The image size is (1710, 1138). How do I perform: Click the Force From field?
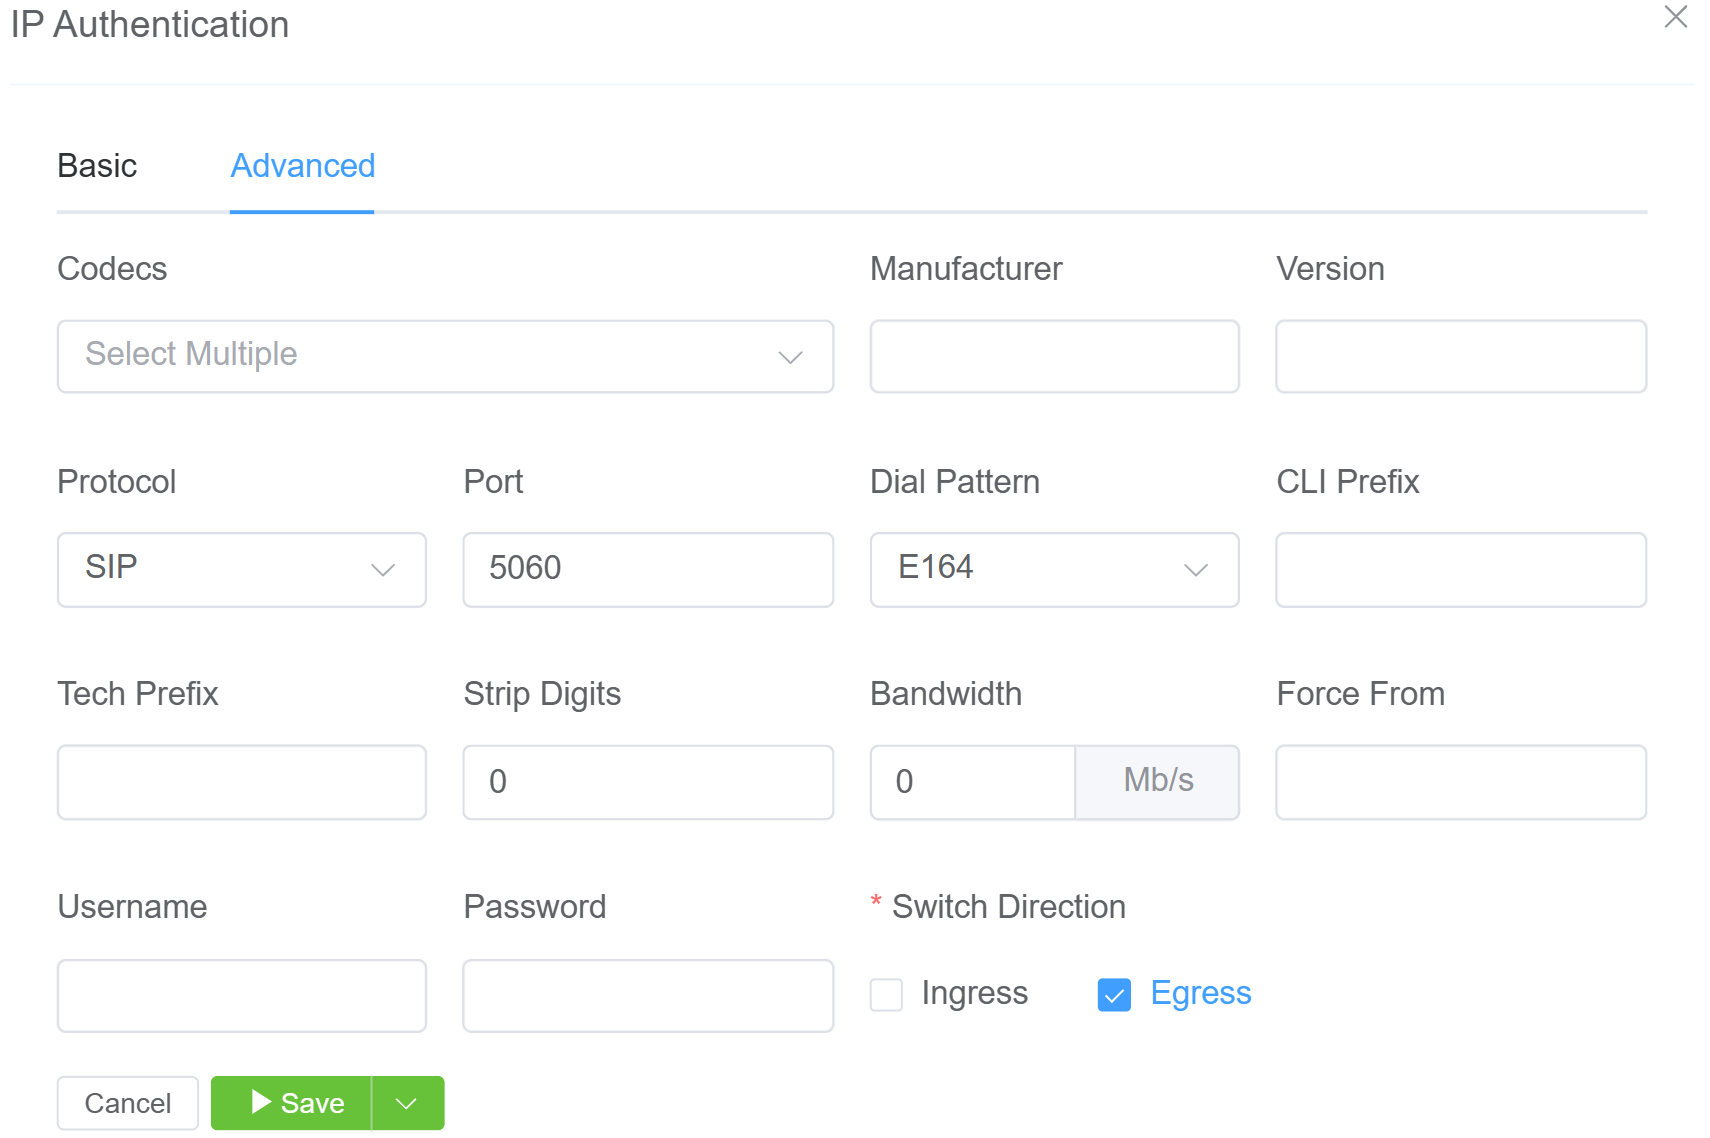click(x=1460, y=782)
